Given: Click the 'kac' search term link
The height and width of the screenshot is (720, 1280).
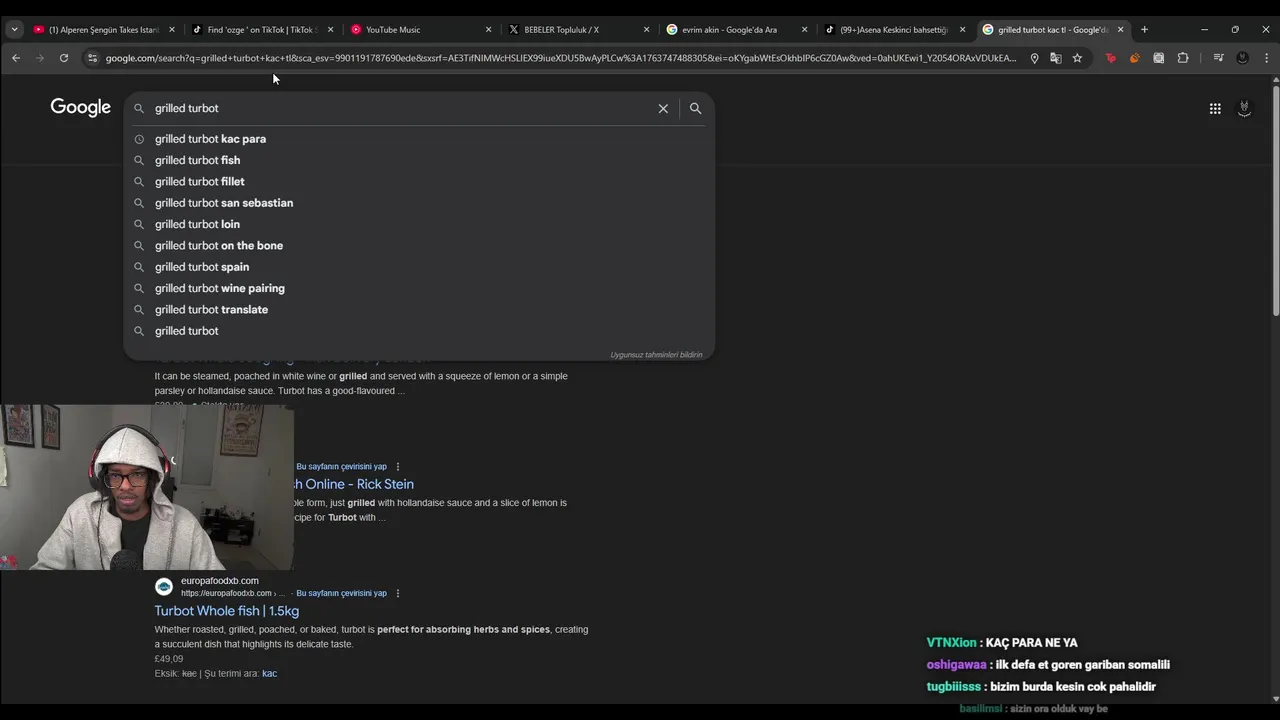Looking at the screenshot, I should 269,674.
